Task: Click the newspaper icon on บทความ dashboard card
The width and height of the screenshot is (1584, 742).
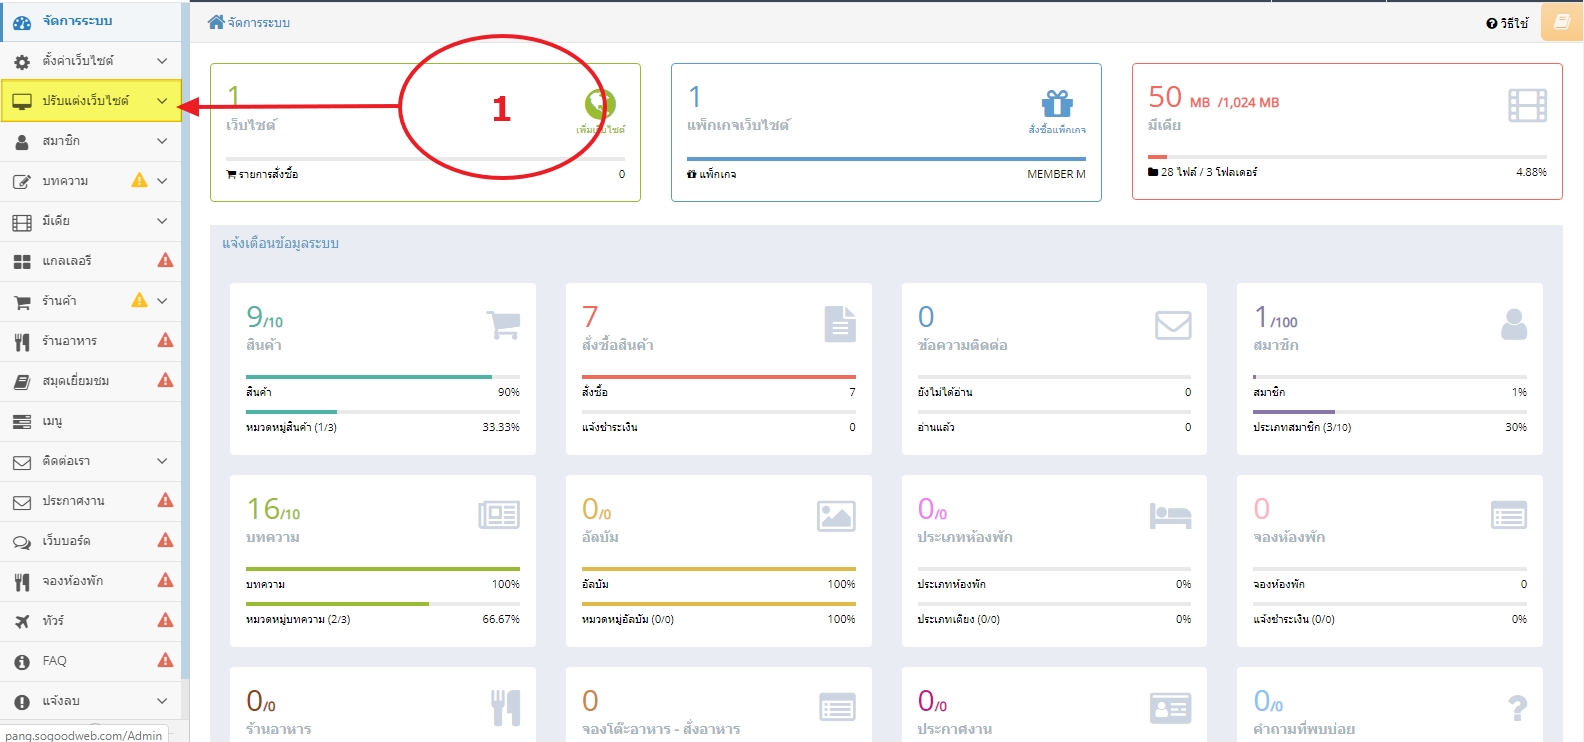Action: [499, 515]
